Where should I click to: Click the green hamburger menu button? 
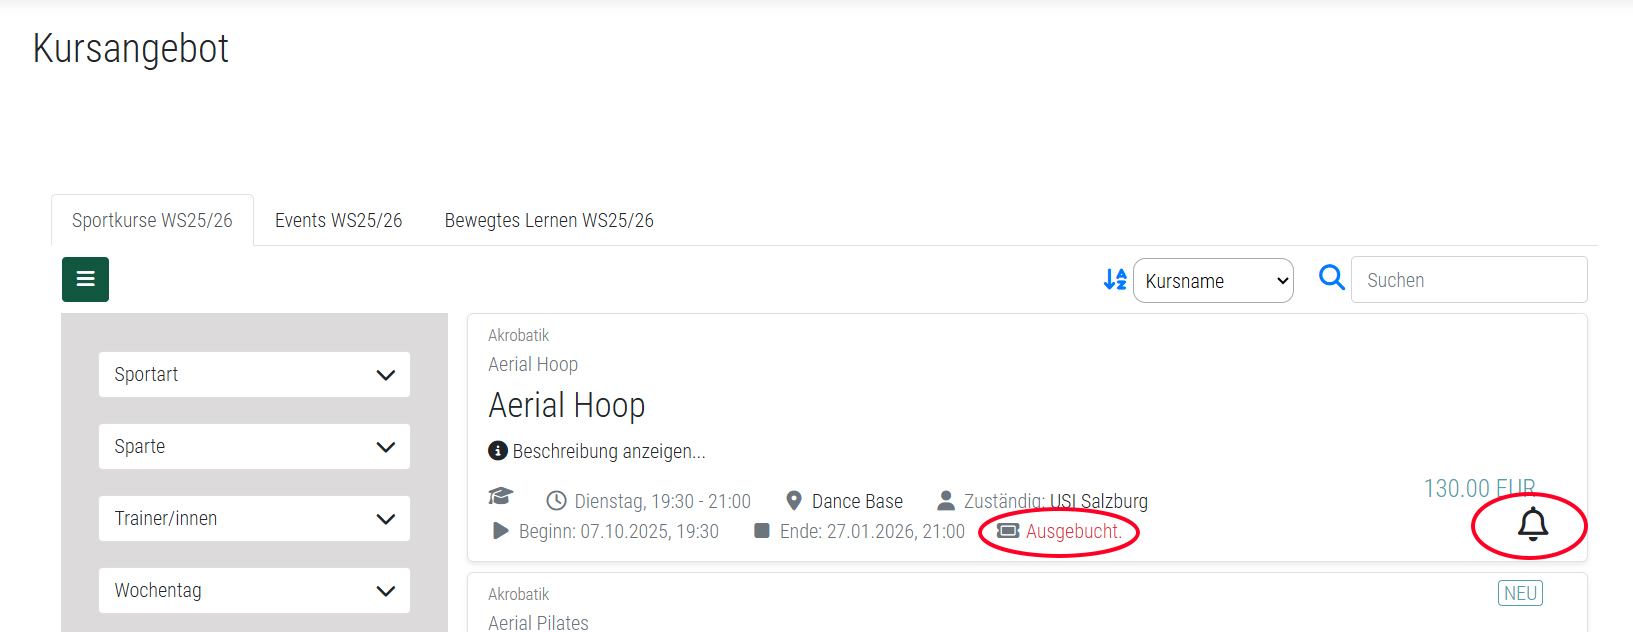[85, 279]
